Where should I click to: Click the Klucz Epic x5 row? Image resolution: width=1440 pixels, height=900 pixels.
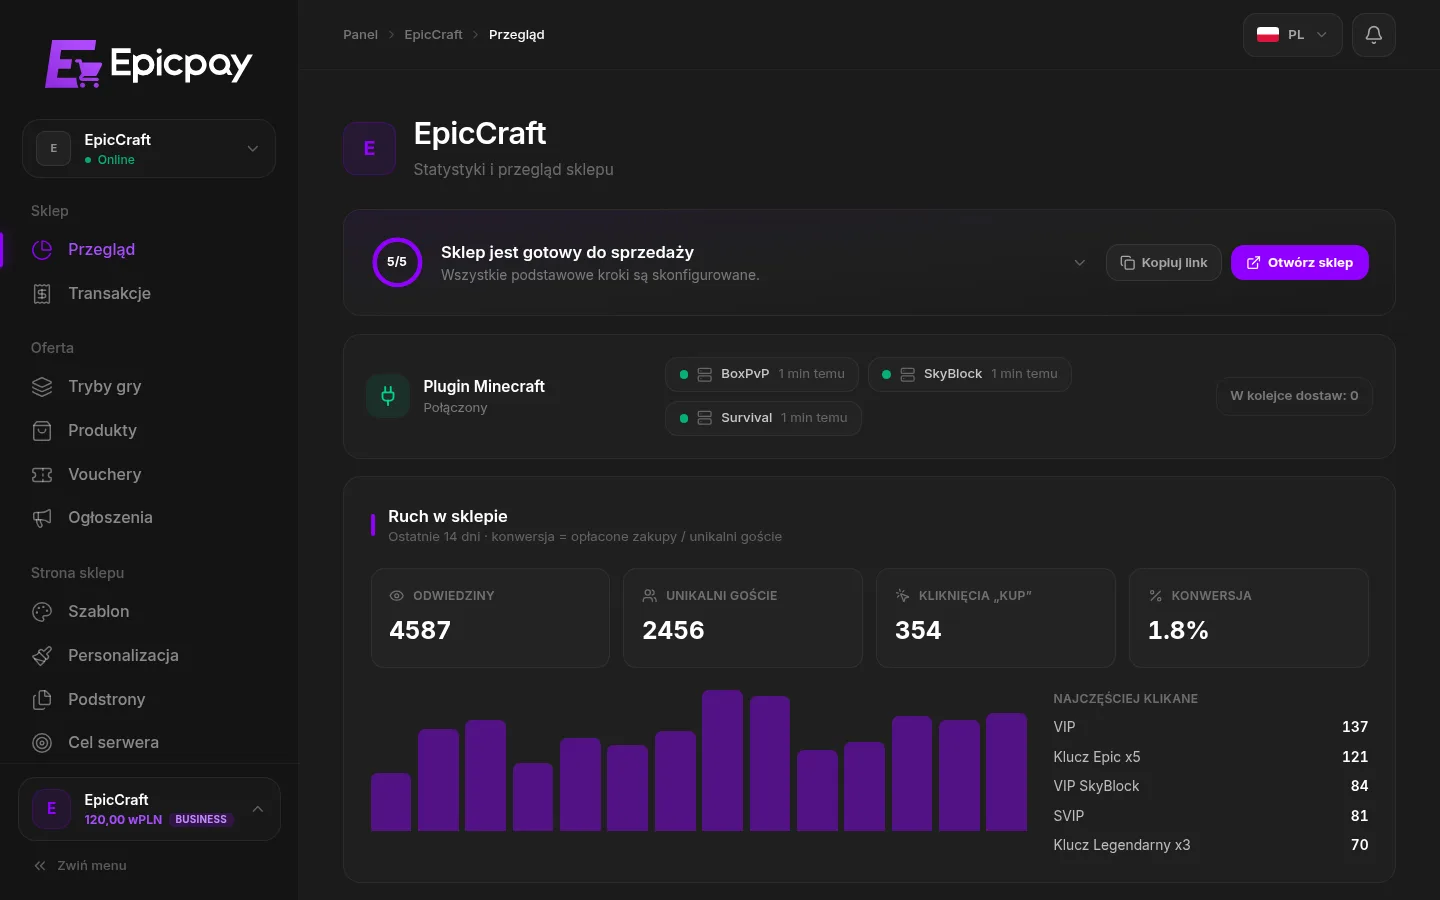tap(1210, 757)
